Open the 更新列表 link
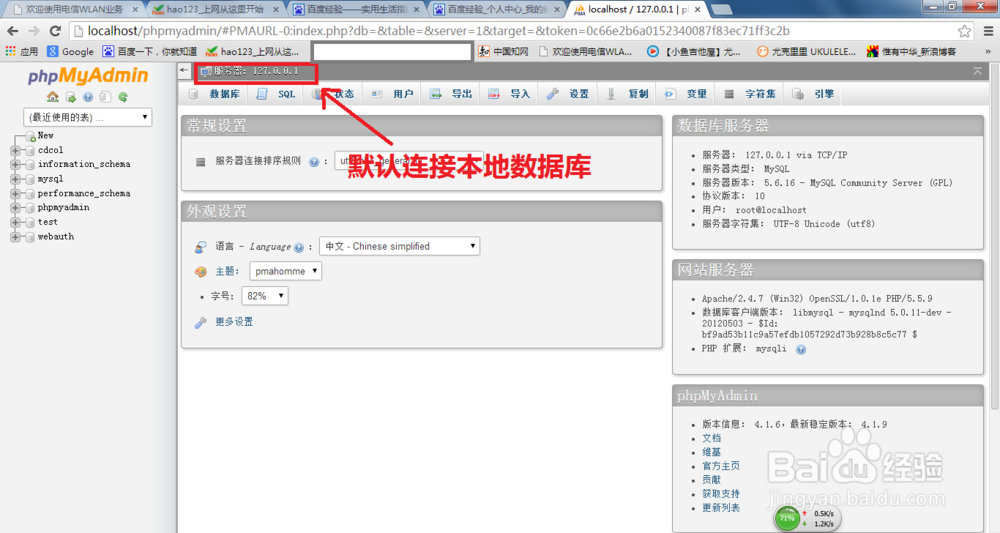Viewport: 1000px width, 533px height. tap(721, 508)
